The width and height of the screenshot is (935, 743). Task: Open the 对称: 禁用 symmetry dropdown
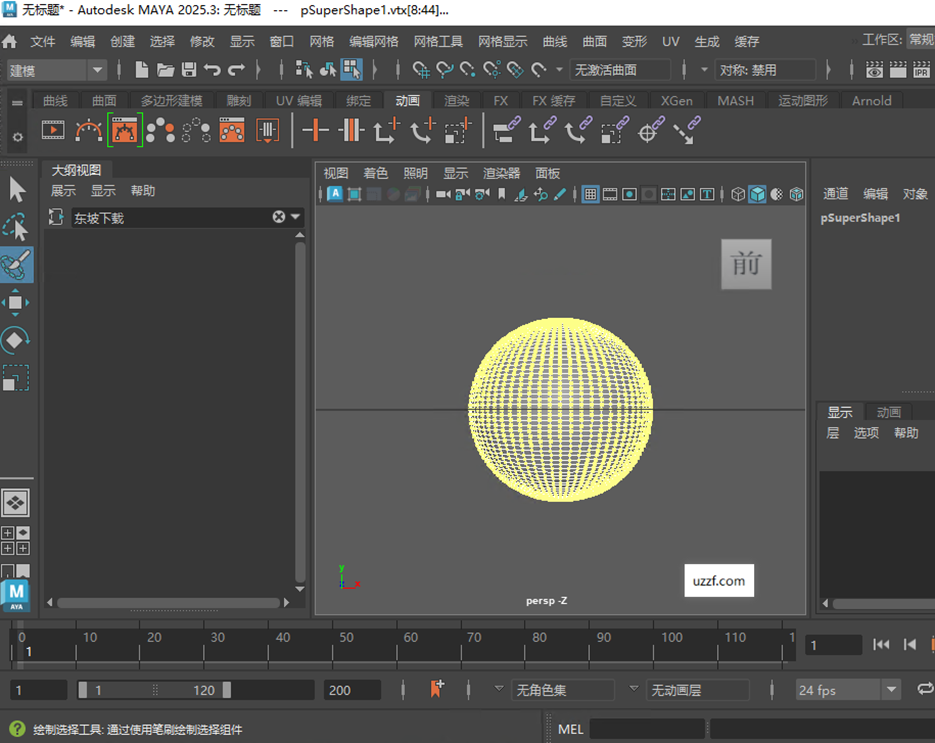766,70
